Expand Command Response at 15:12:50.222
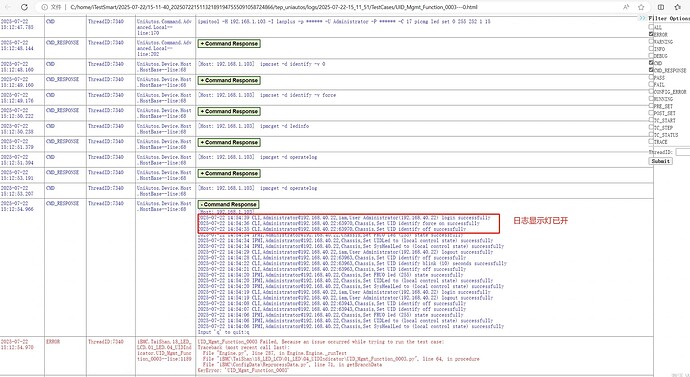Image resolution: width=690 pixels, height=377 pixels. (x=229, y=111)
